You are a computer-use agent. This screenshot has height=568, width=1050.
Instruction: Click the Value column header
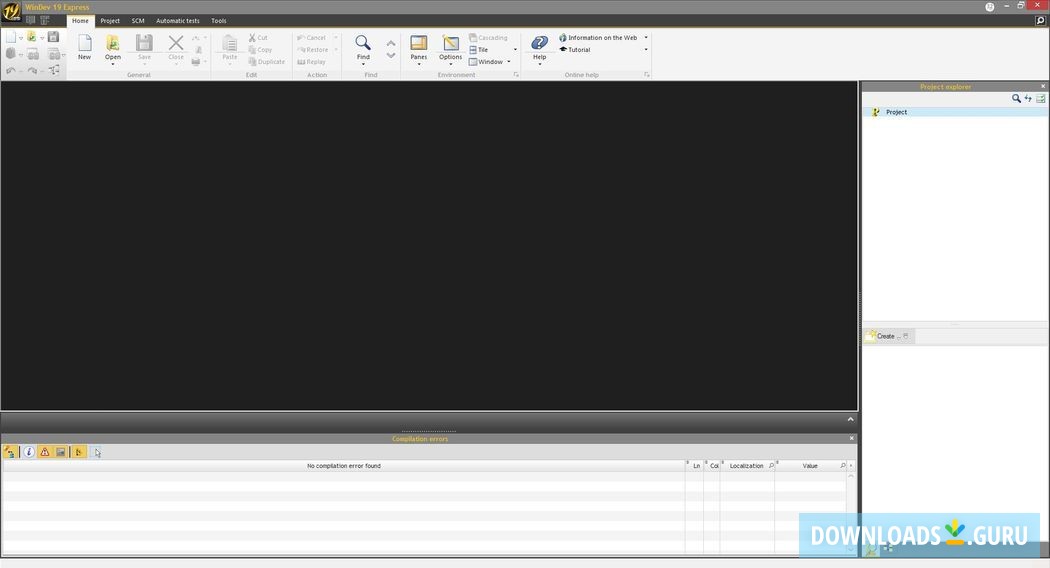[x=810, y=466]
